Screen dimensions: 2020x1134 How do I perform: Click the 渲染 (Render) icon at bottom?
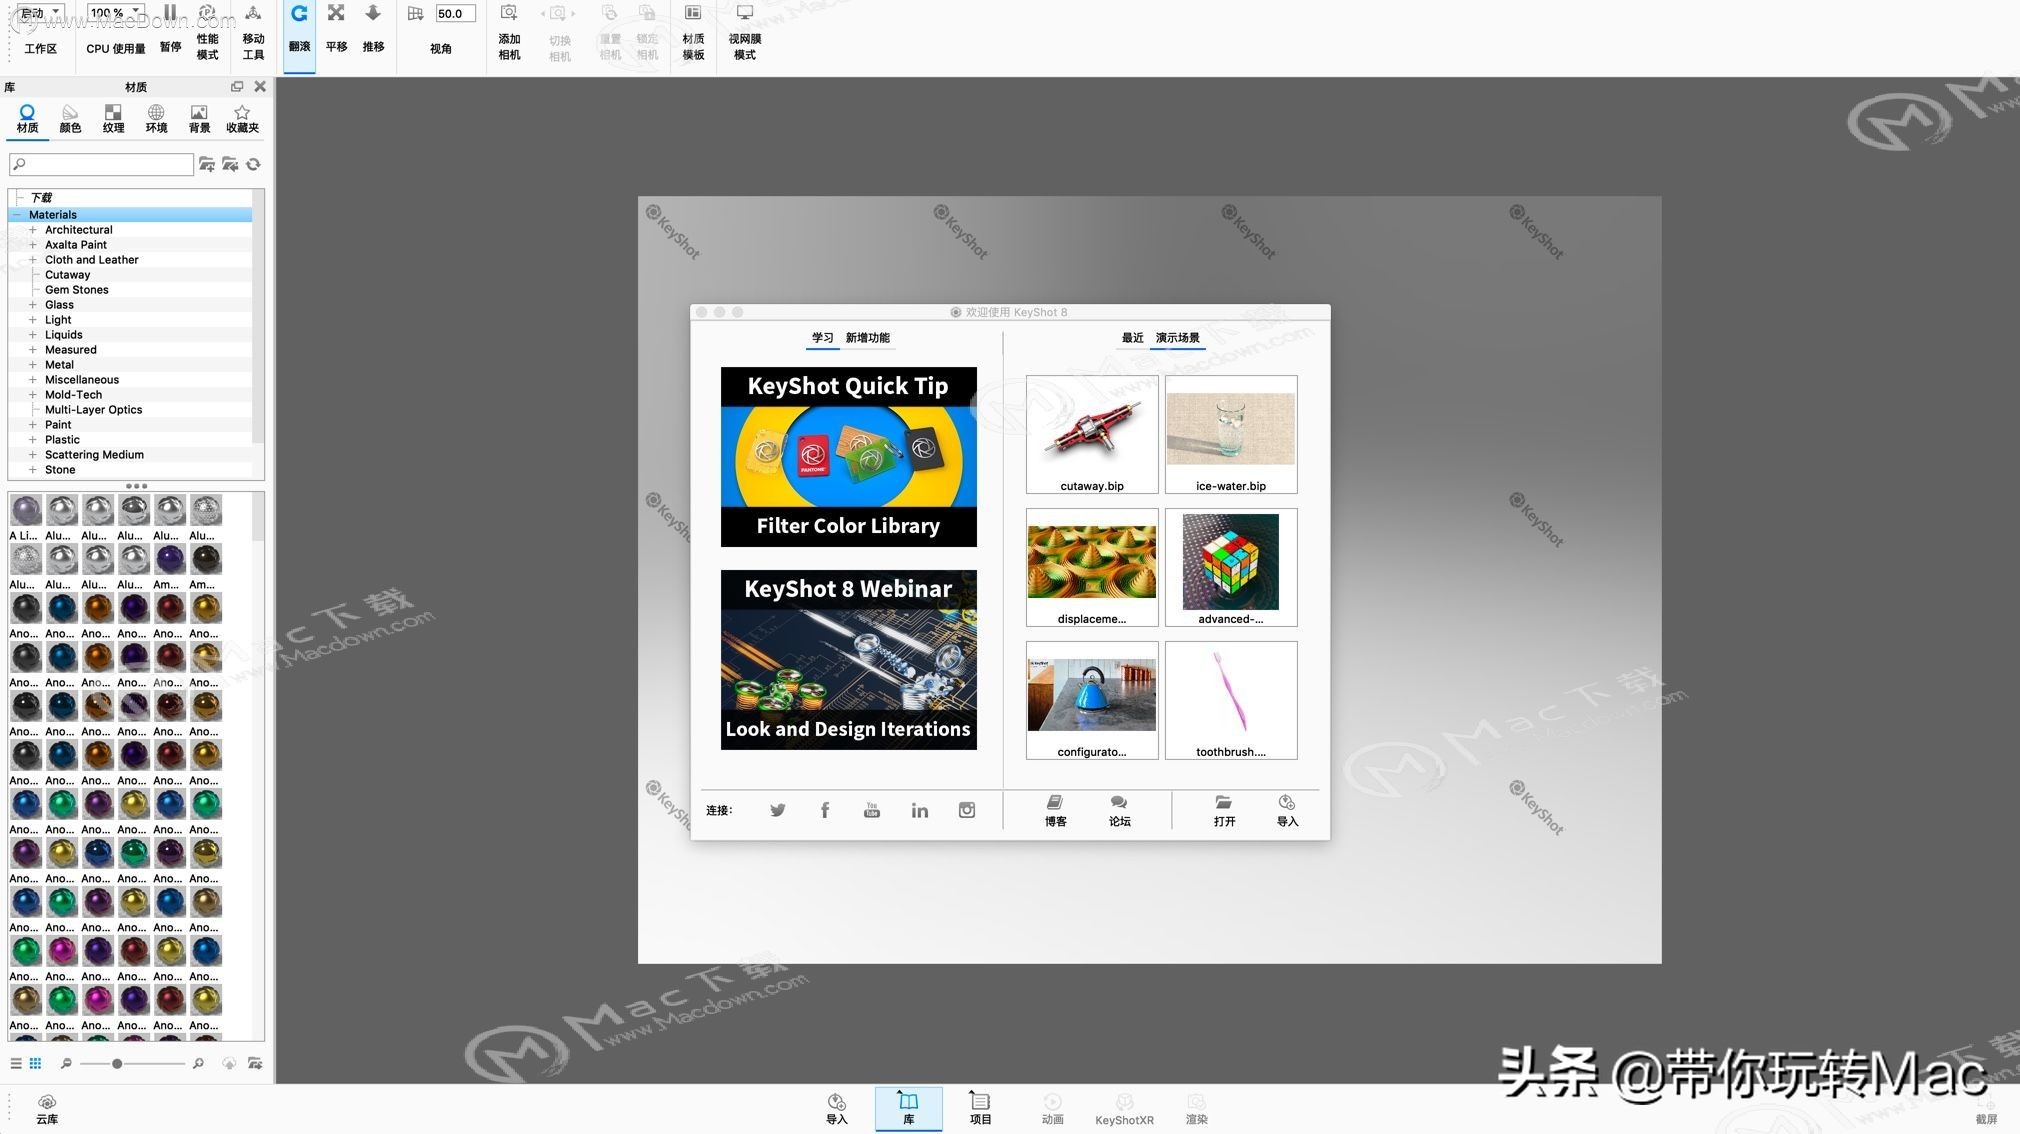coord(1196,1108)
